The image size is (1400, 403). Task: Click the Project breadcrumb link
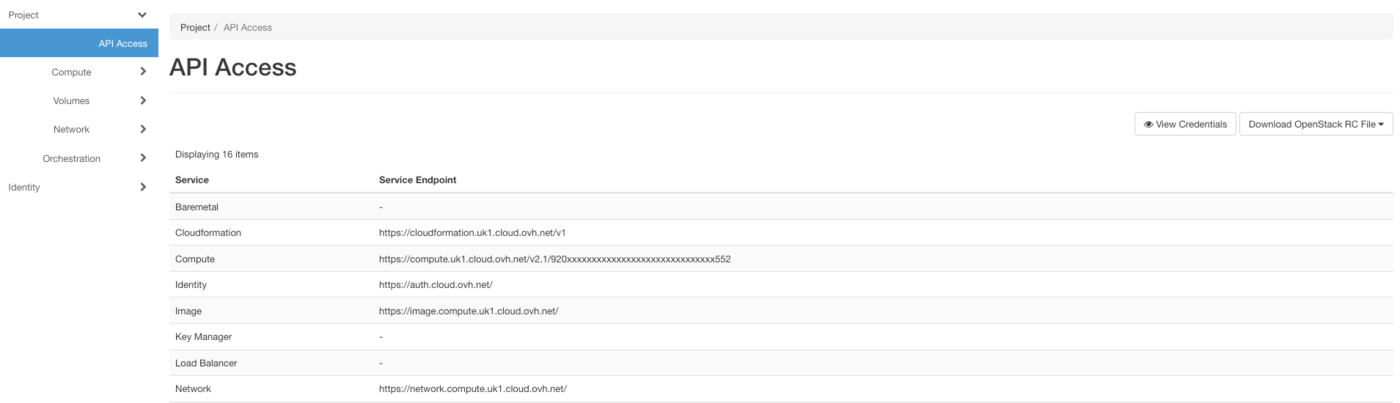click(195, 27)
